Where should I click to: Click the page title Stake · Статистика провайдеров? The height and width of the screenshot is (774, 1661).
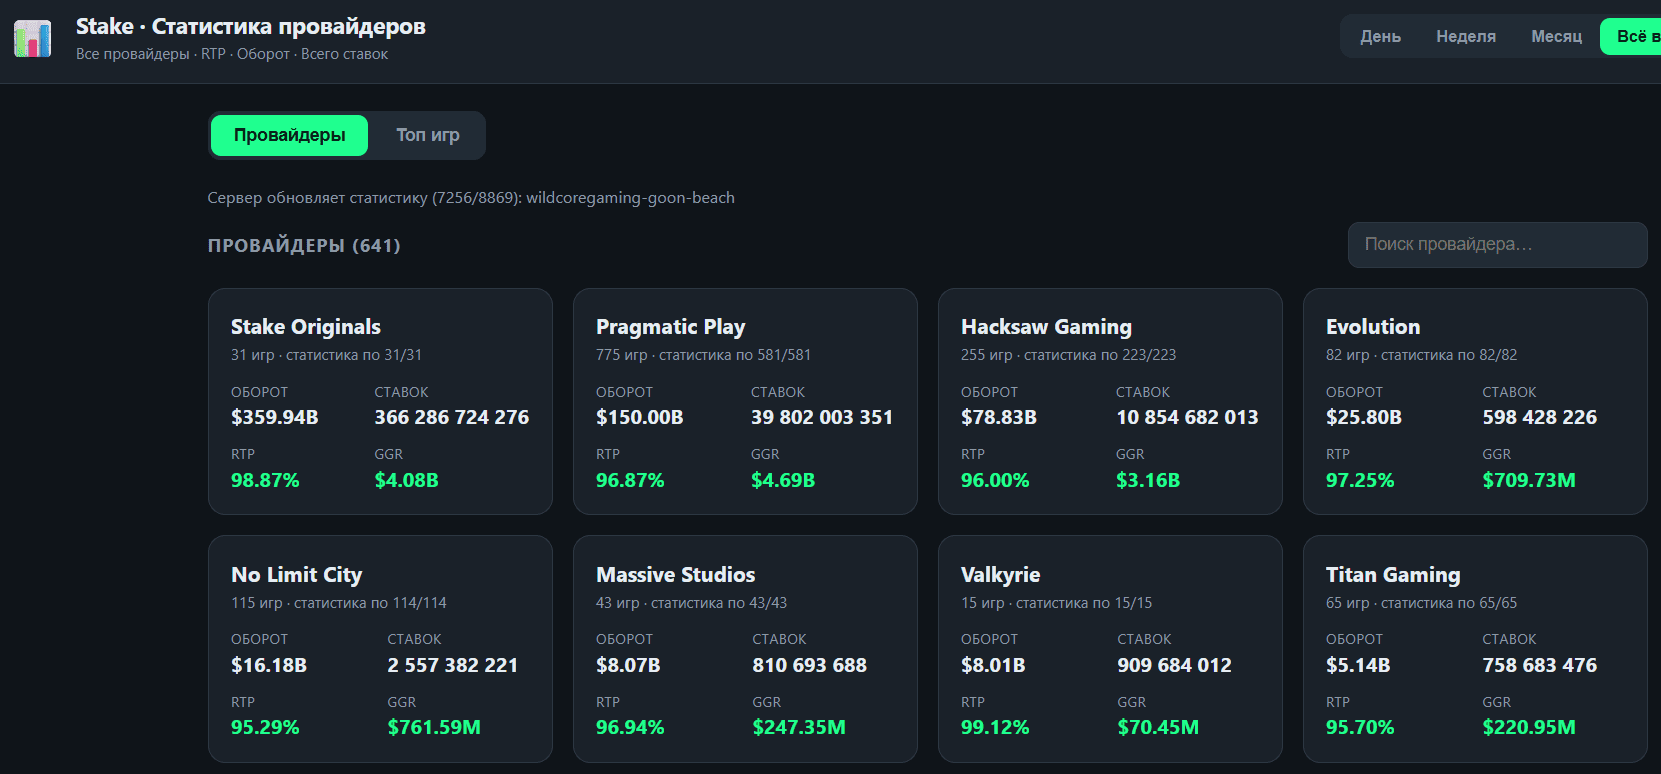pyautogui.click(x=251, y=27)
